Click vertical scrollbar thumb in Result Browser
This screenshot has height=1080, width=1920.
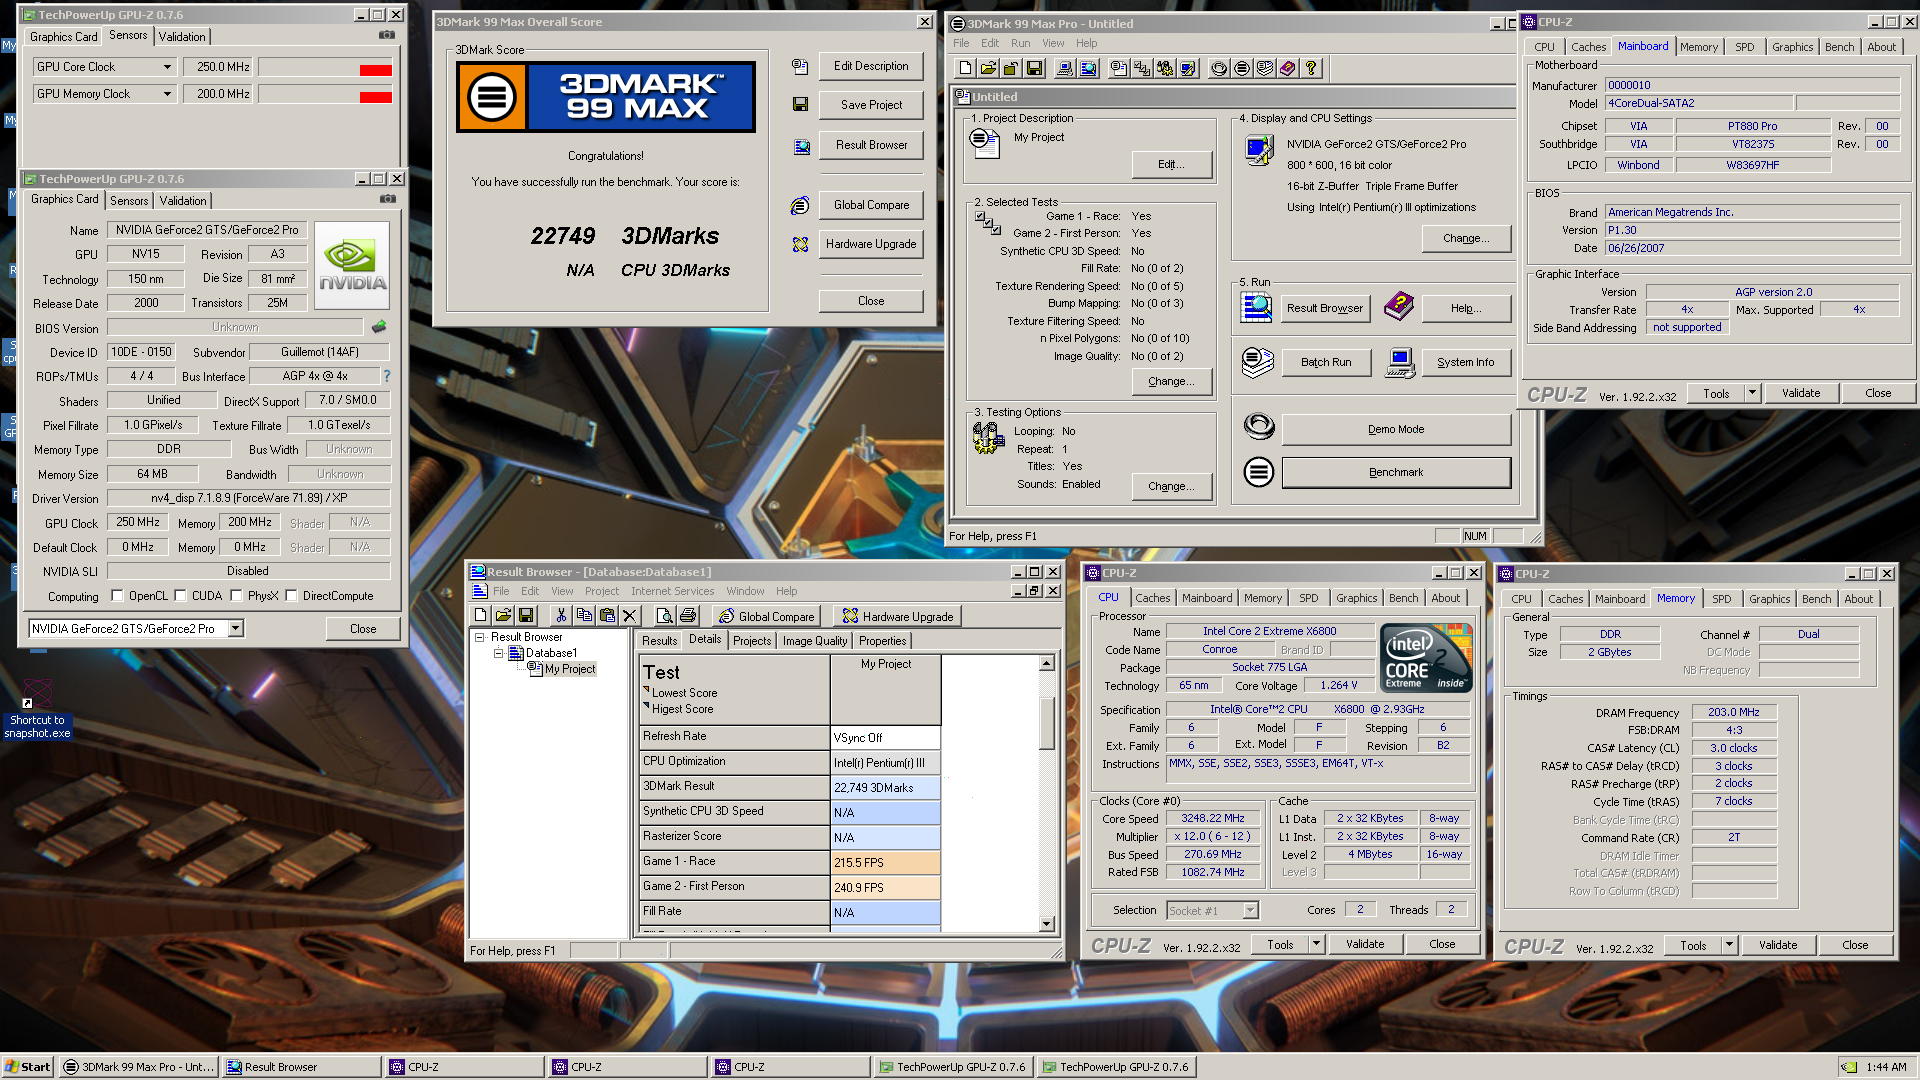pos(1047,723)
